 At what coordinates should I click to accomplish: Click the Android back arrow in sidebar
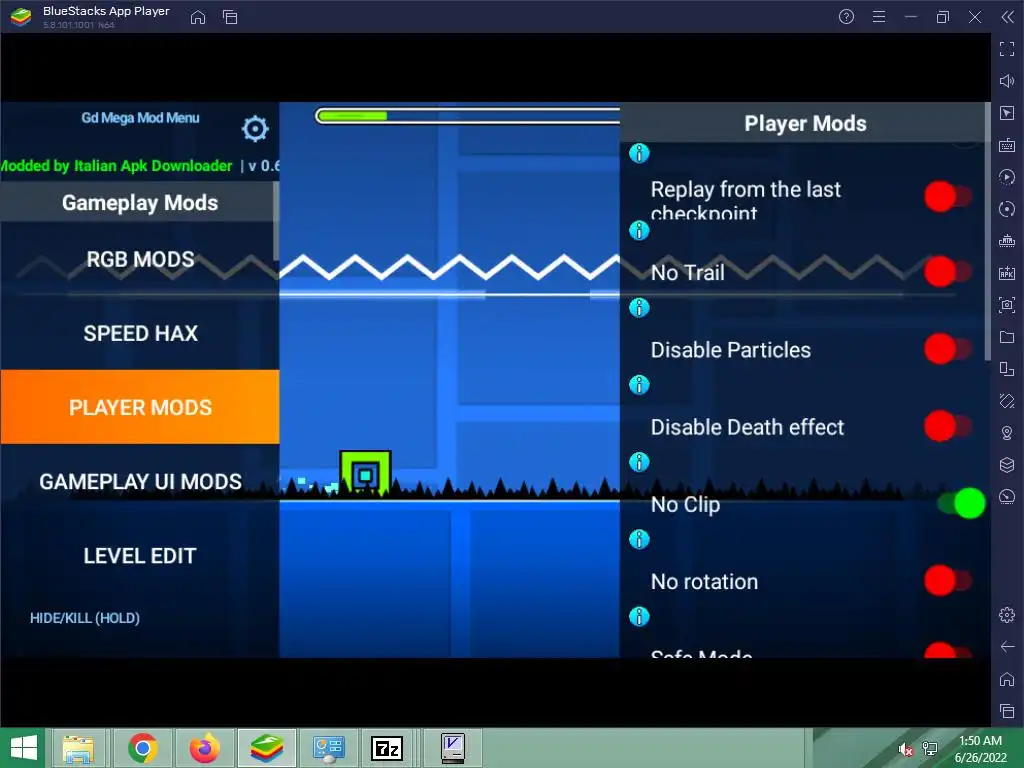click(x=1007, y=647)
